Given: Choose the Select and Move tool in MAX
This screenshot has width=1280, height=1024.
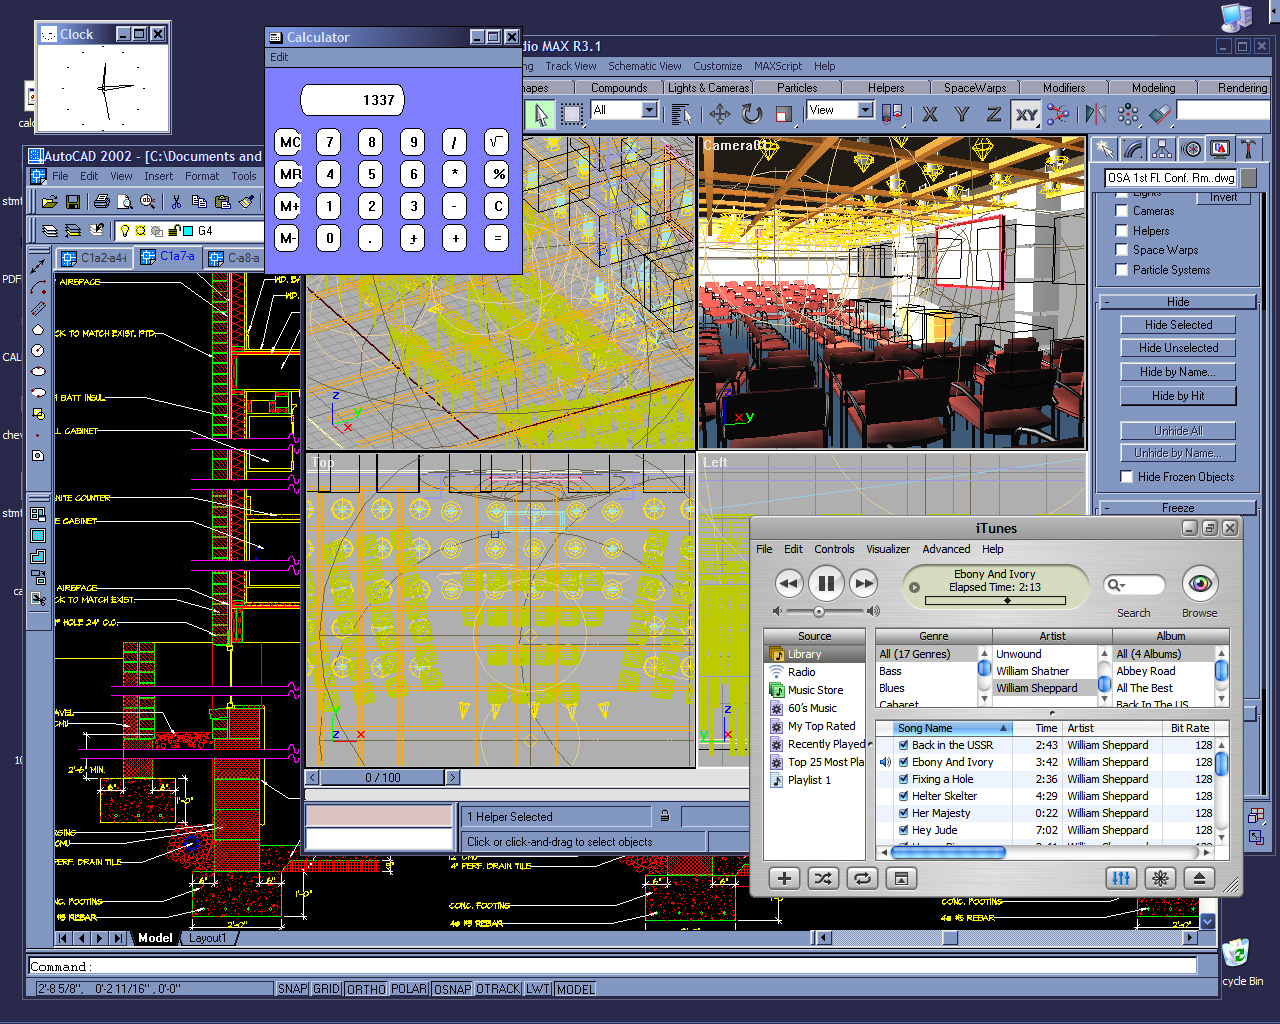Looking at the screenshot, I should coord(720,114).
